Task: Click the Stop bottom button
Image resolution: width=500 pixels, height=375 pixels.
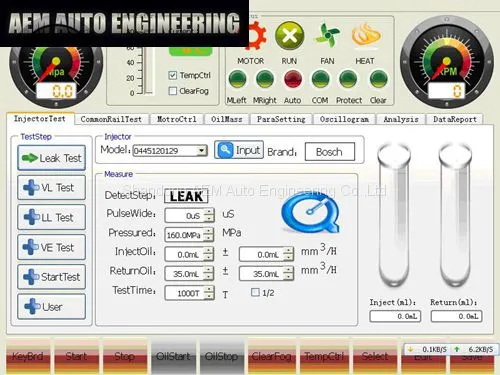Action: click(x=125, y=356)
